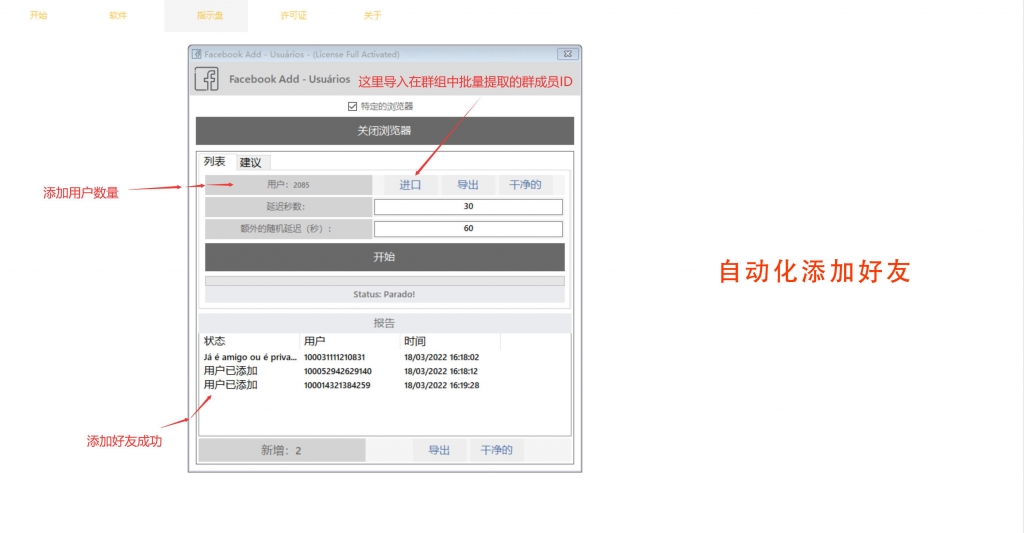Click the 状态 column header

pyautogui.click(x=249, y=341)
